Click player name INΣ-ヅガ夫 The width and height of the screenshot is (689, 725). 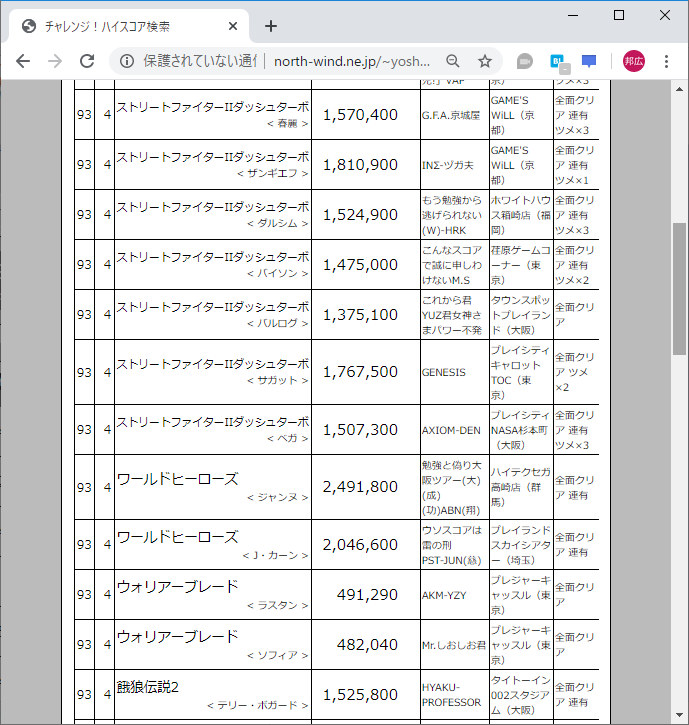click(448, 165)
